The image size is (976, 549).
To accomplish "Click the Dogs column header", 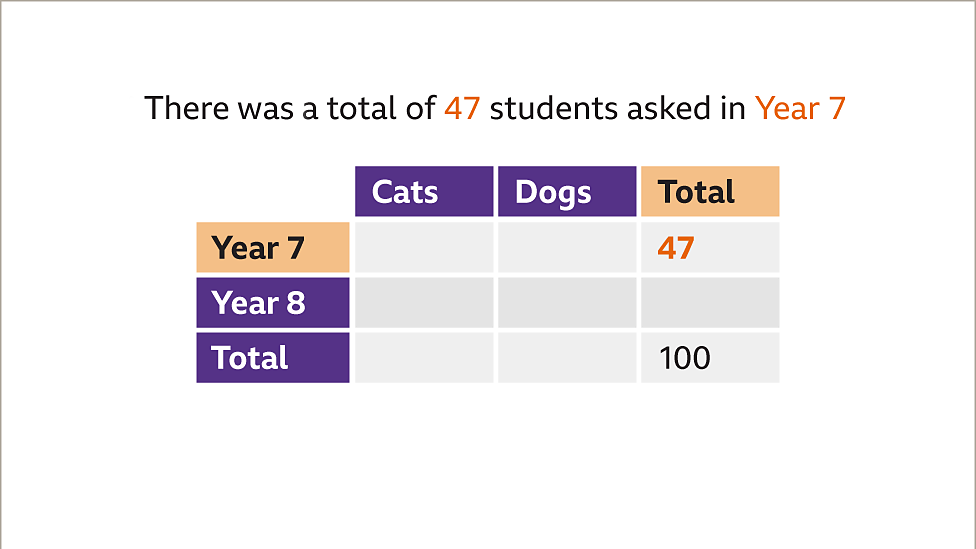I will click(566, 192).
